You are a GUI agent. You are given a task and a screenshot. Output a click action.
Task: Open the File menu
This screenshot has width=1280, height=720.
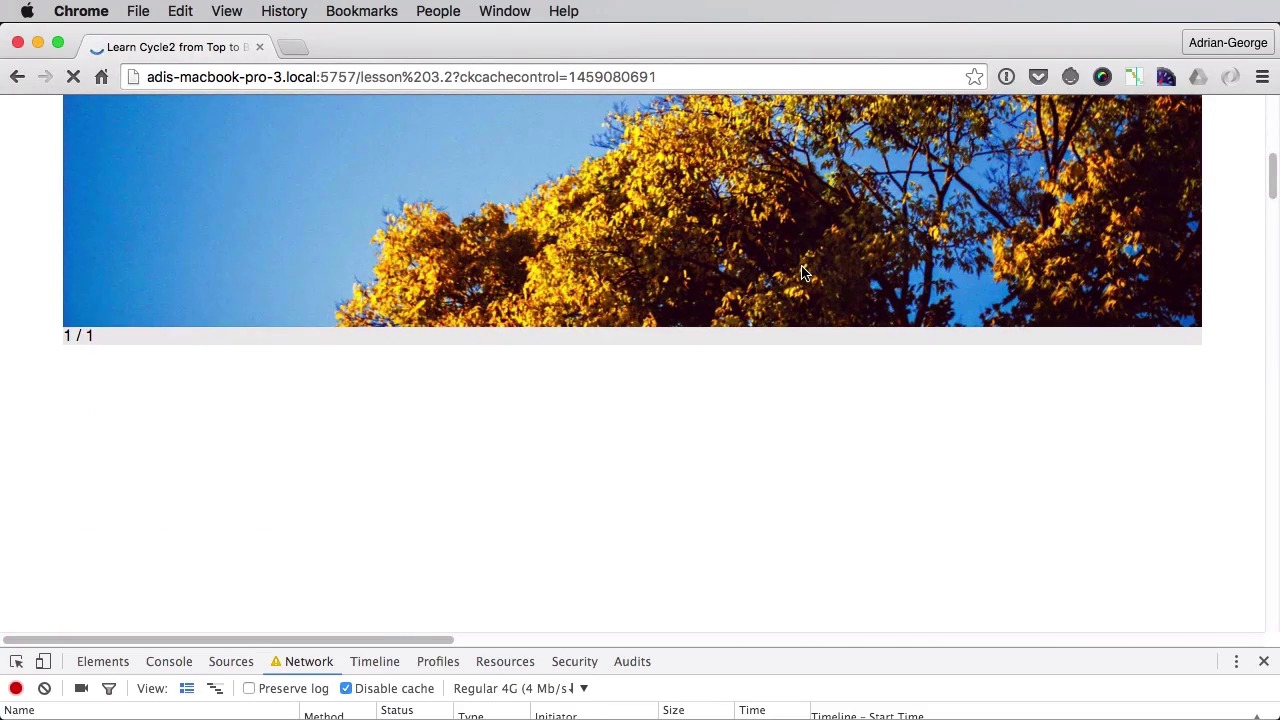point(138,11)
